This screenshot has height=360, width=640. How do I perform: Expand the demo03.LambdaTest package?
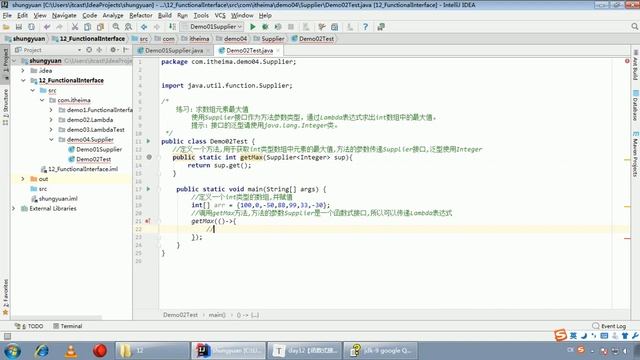51,129
